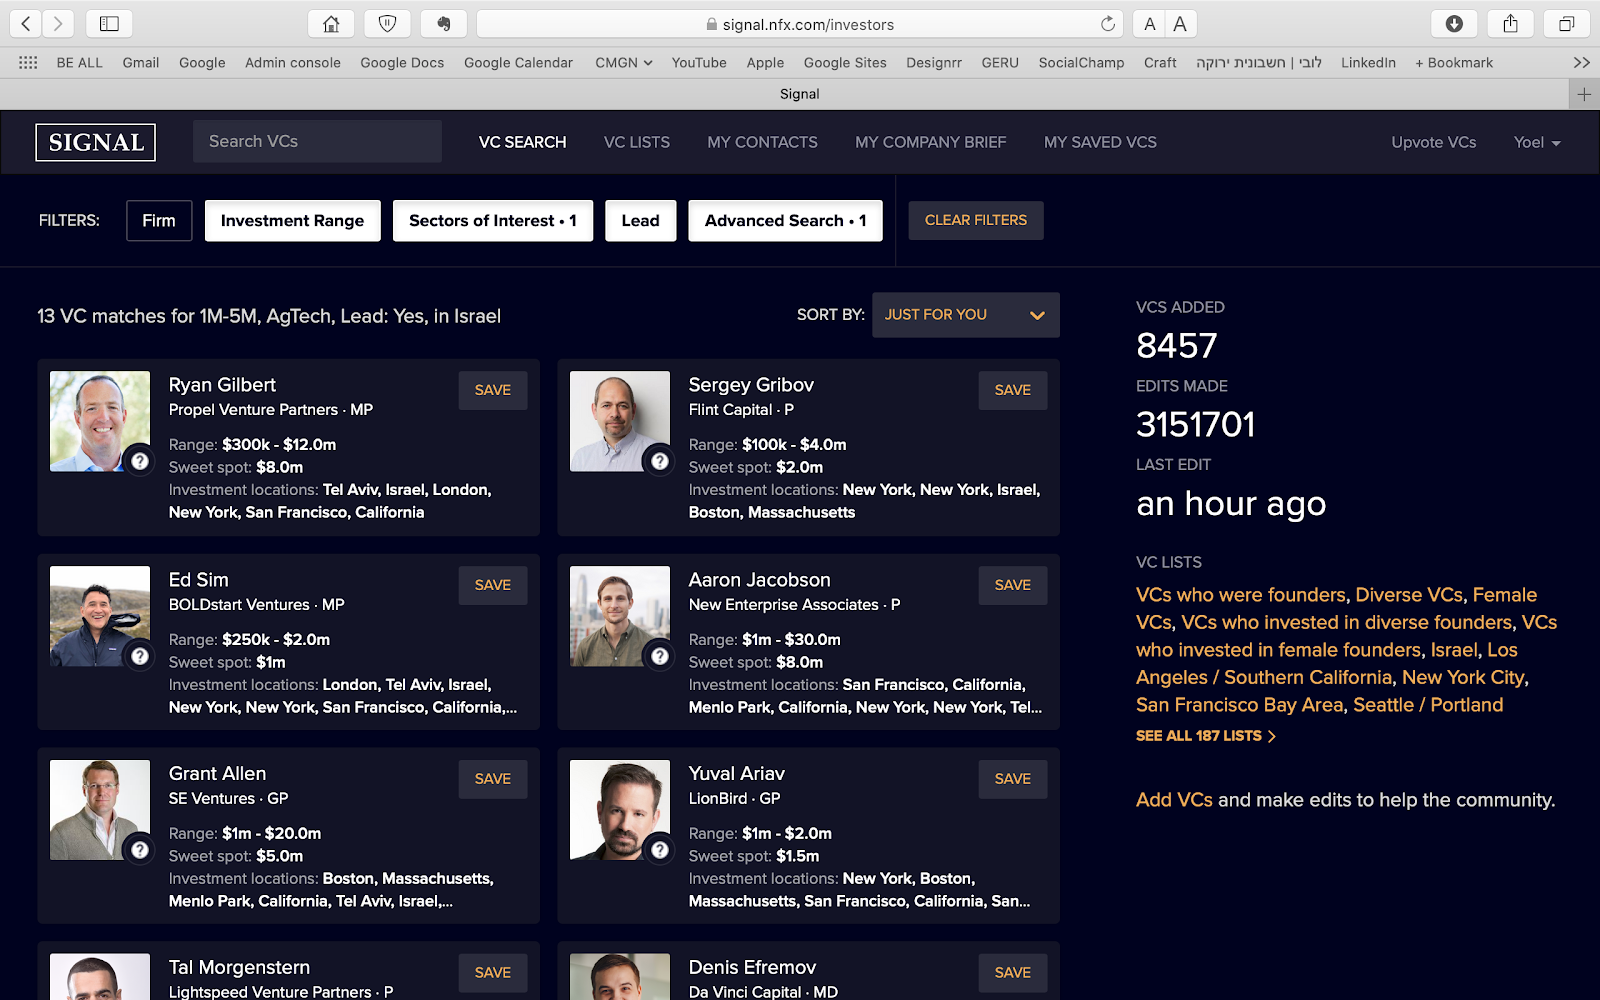Viewport: 1600px width, 1000px height.
Task: Open SEE ALL 187 LISTS link
Action: point(1205,736)
